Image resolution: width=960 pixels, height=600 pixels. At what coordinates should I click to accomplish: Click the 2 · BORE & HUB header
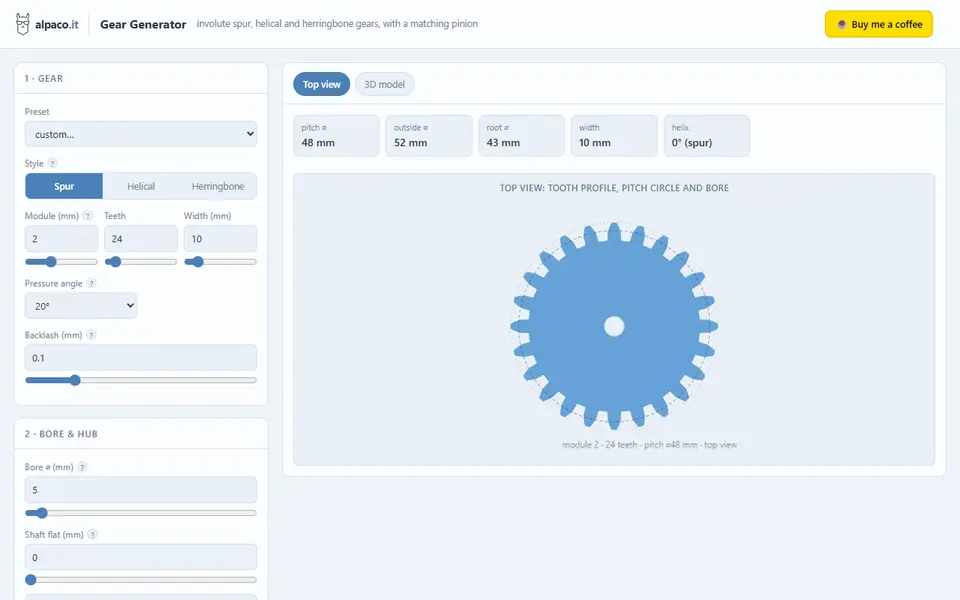pyautogui.click(x=61, y=433)
